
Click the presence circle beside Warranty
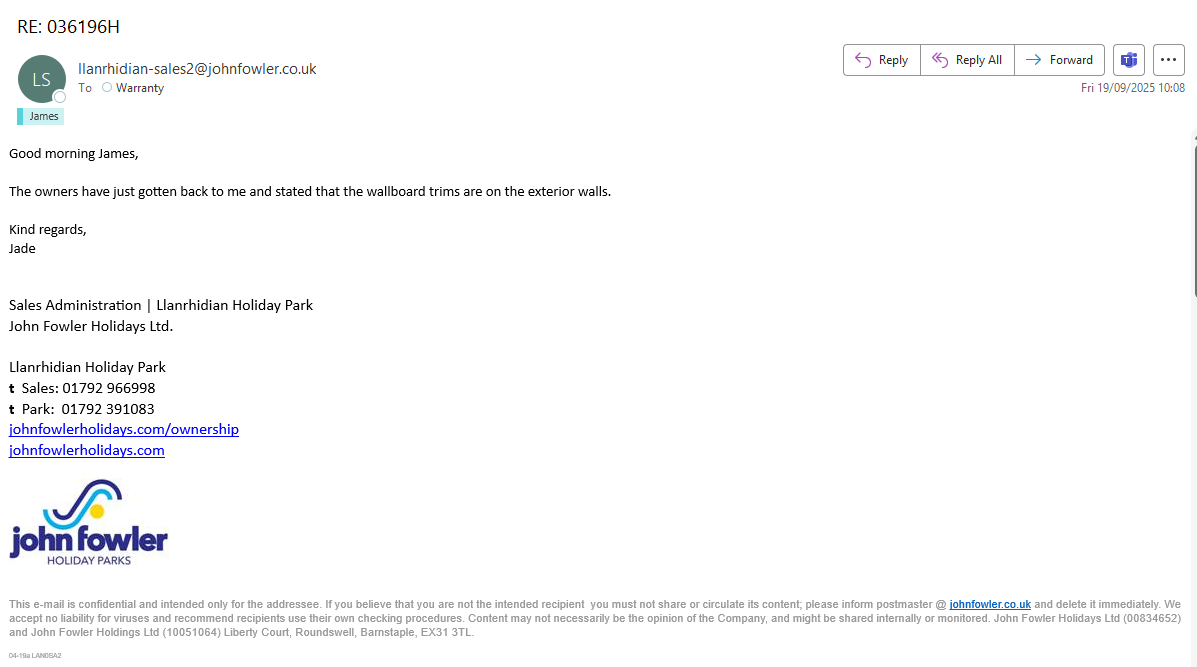(107, 88)
